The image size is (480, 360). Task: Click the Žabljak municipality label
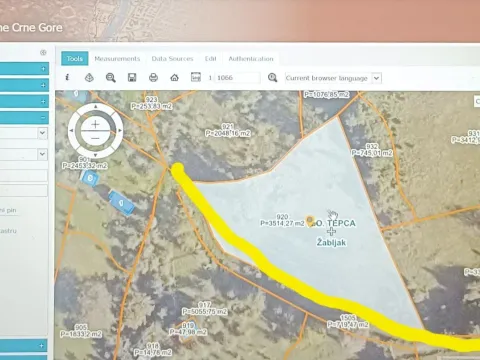(x=331, y=242)
